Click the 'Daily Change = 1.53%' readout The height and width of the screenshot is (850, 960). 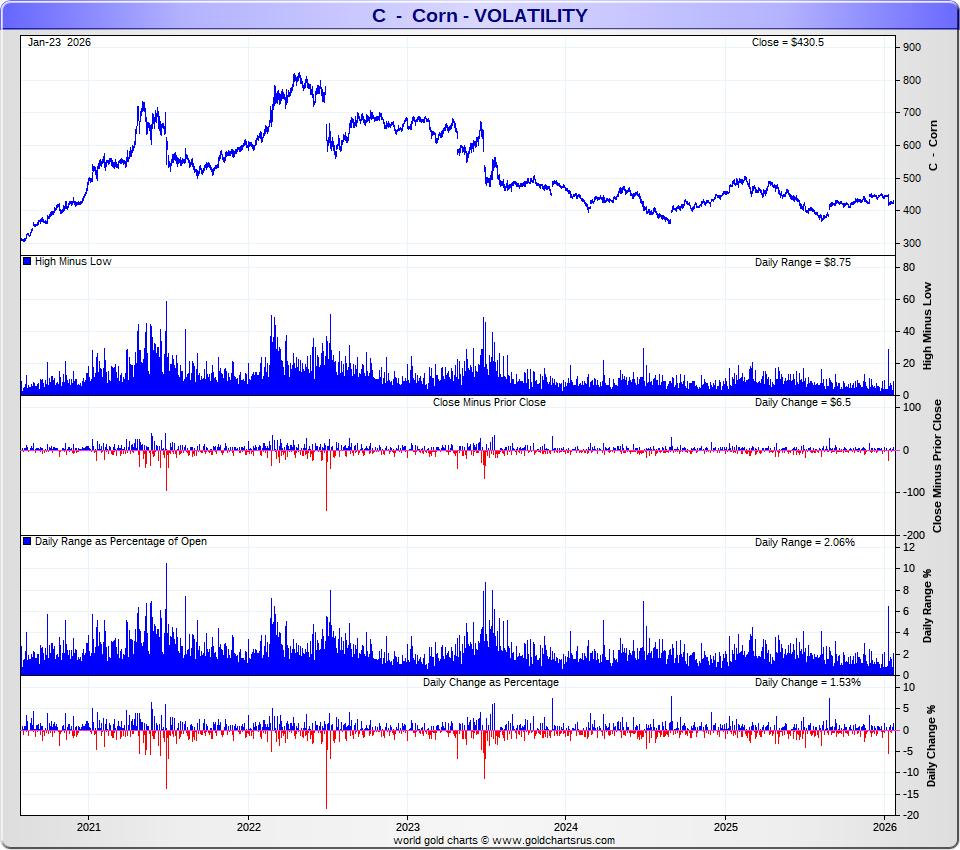pyautogui.click(x=807, y=682)
